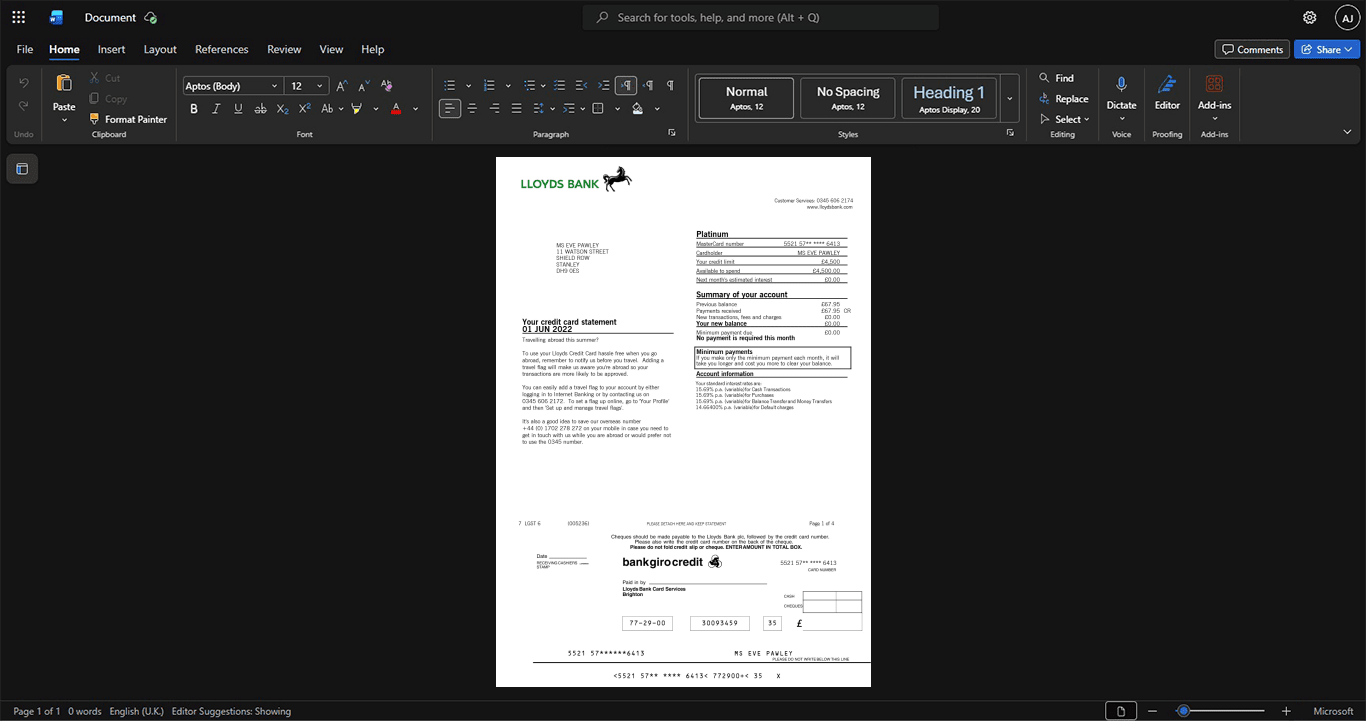The image size is (1366, 721).
Task: Select the Format Painter tool
Action: 128,119
